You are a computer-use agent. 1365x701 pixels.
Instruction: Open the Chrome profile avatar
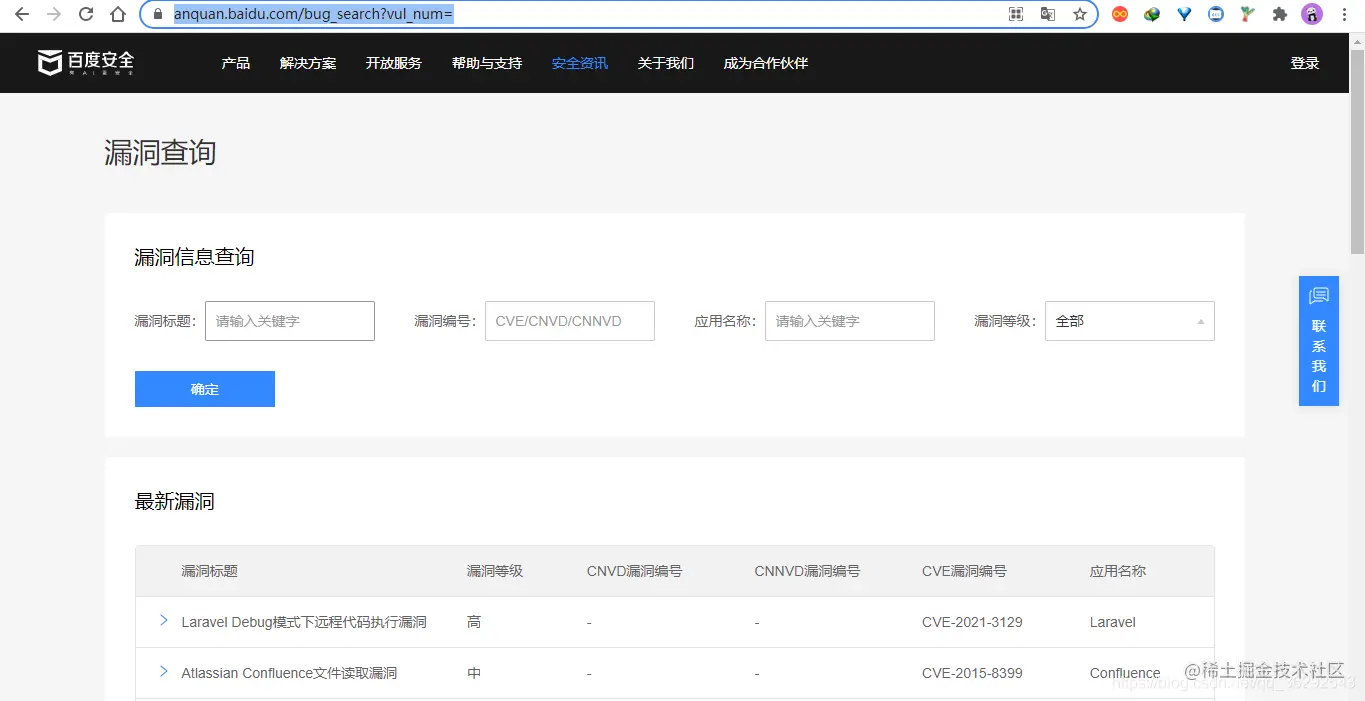pos(1311,14)
